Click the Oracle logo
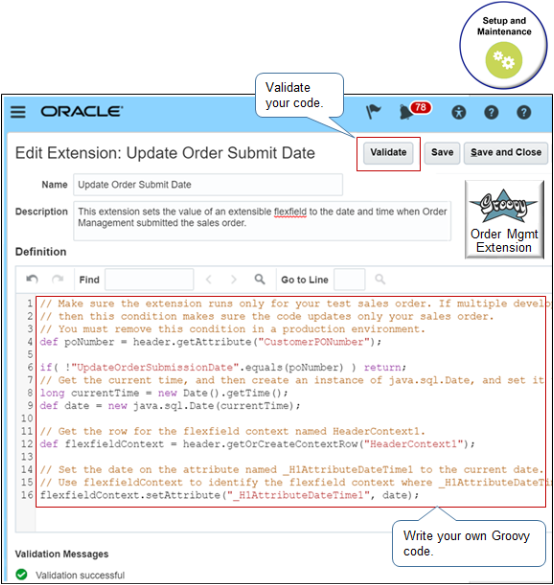This screenshot has height=585, width=554. pos(82,112)
